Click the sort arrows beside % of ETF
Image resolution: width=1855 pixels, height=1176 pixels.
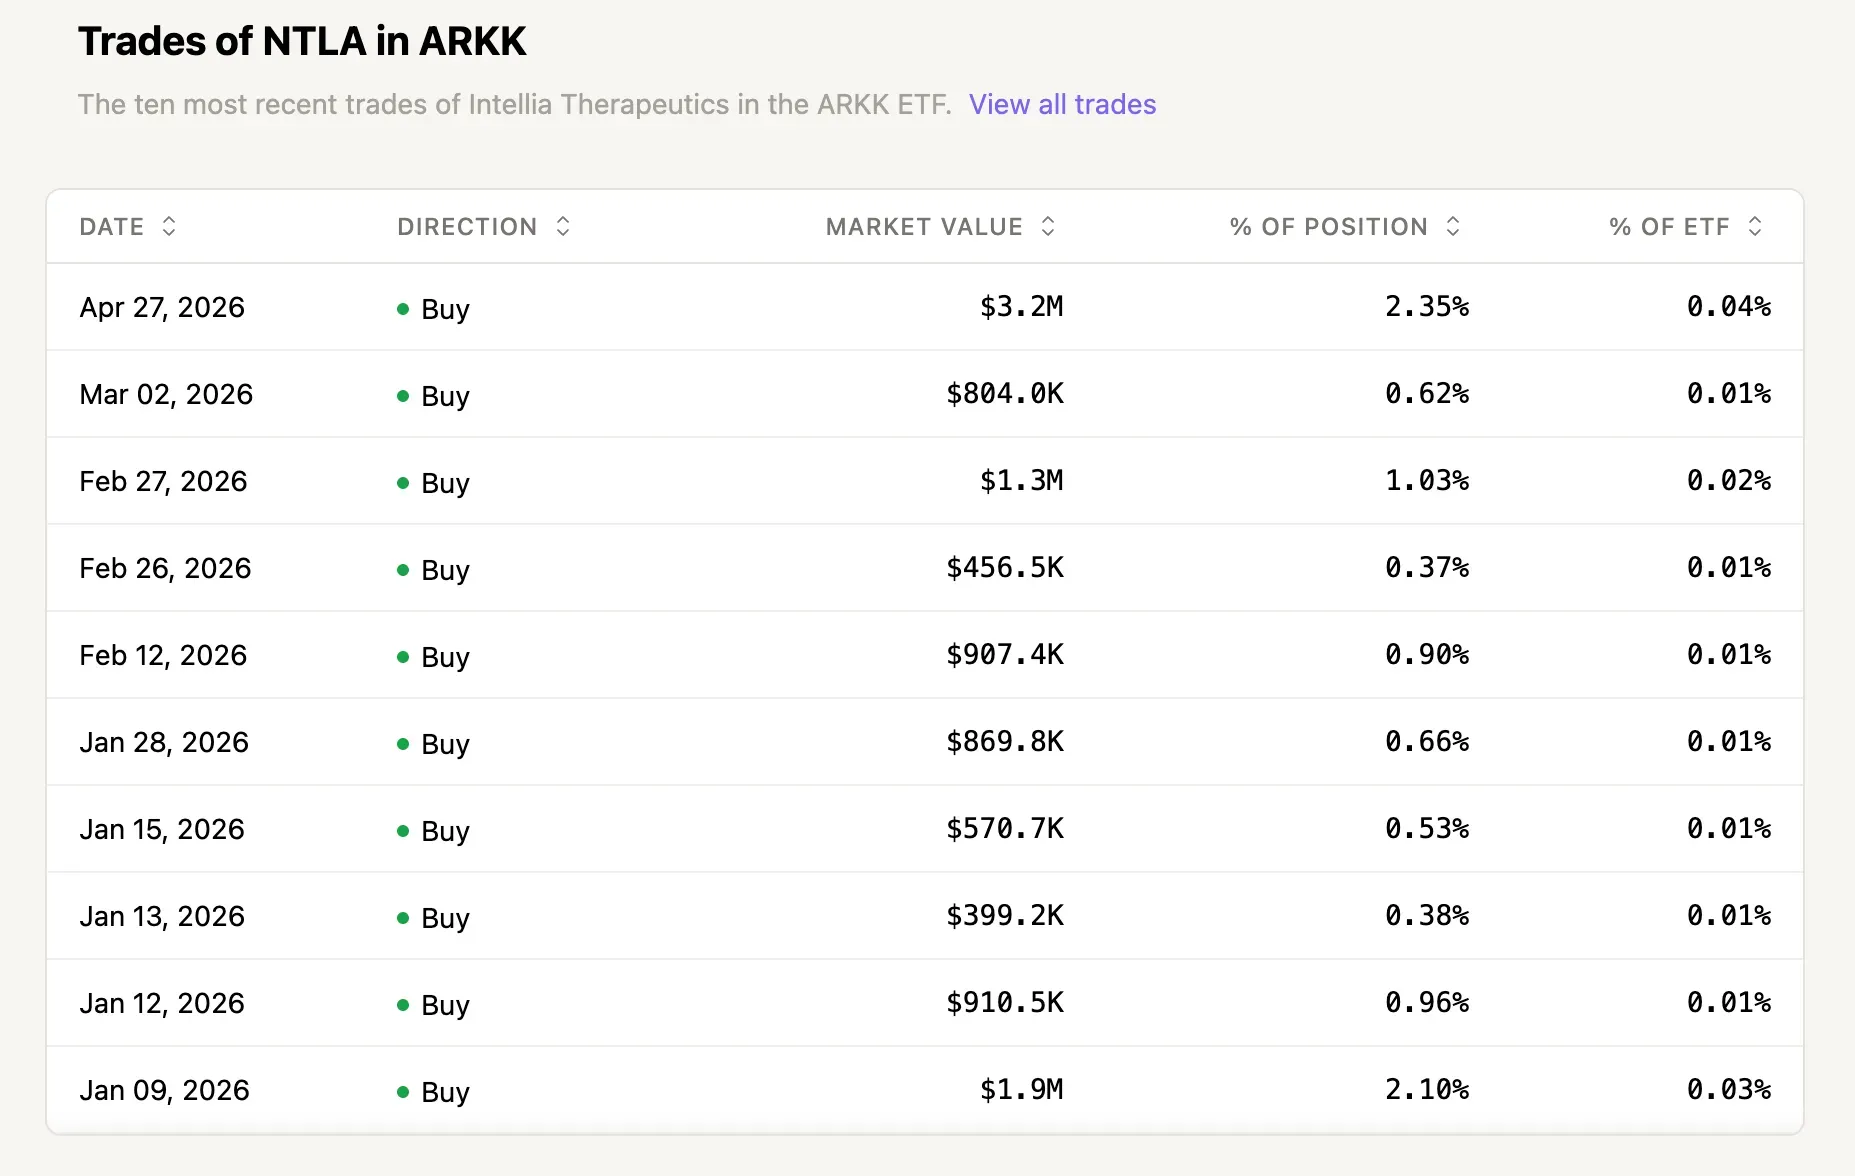(x=1755, y=227)
